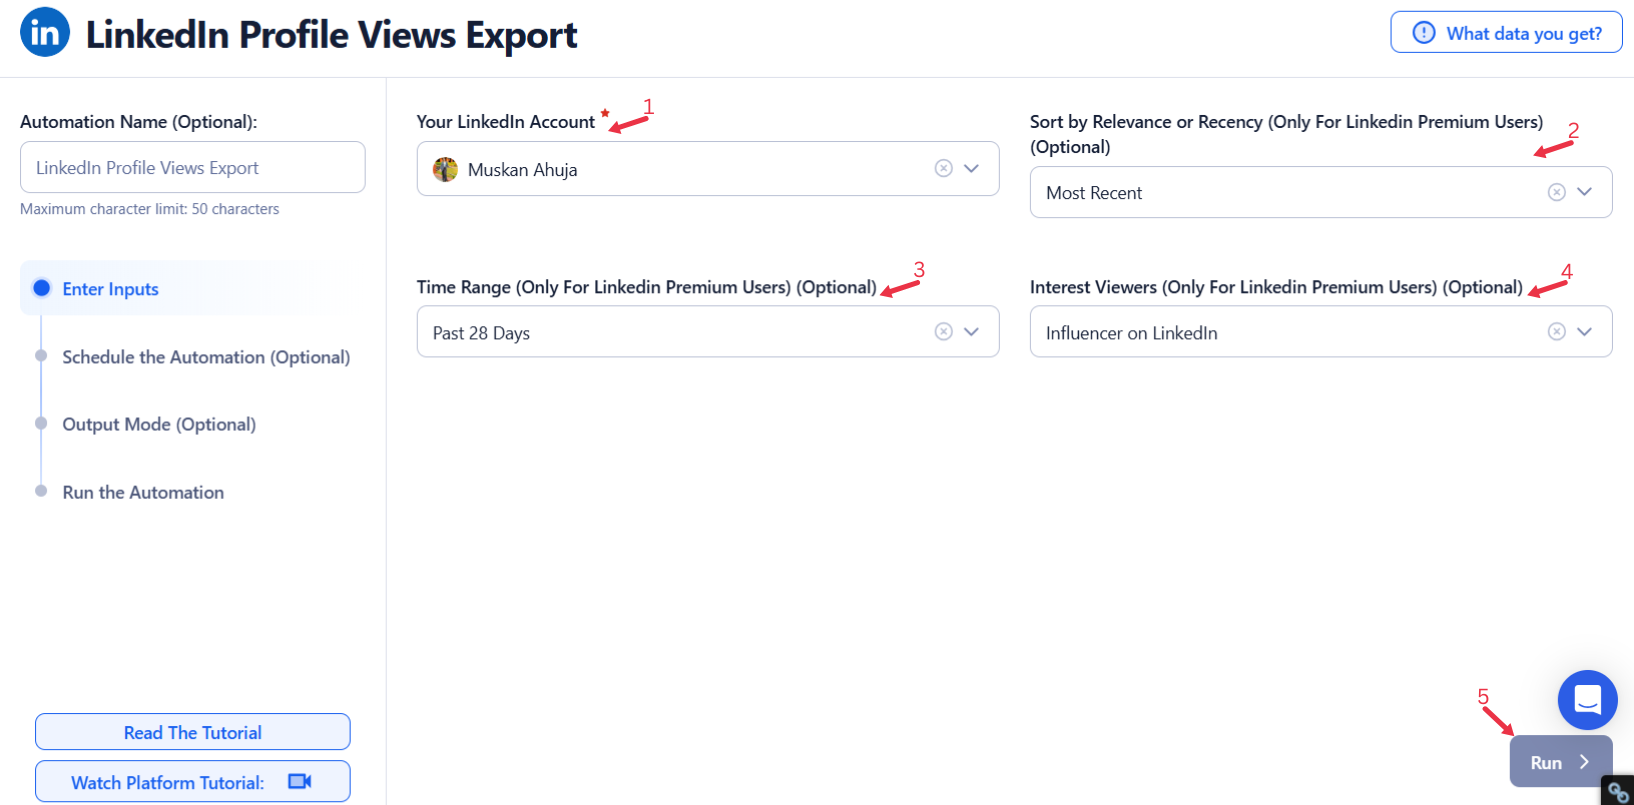Image resolution: width=1634 pixels, height=805 pixels.
Task: Go to Output Mode step
Action: click(x=159, y=424)
